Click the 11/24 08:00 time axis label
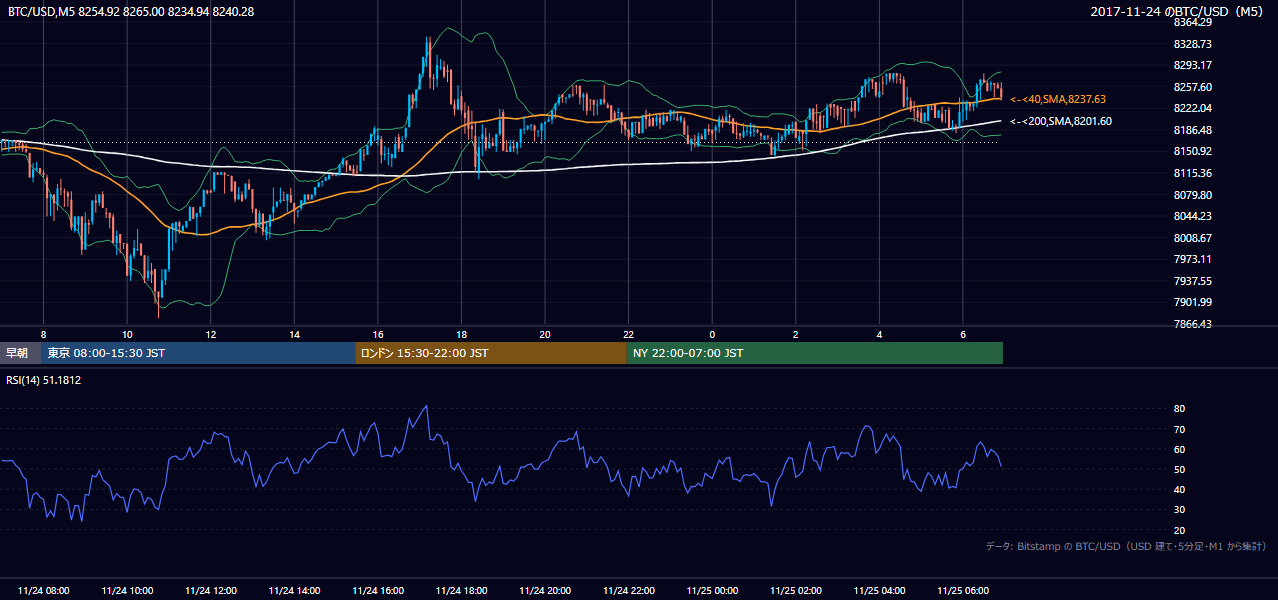 click(43, 591)
